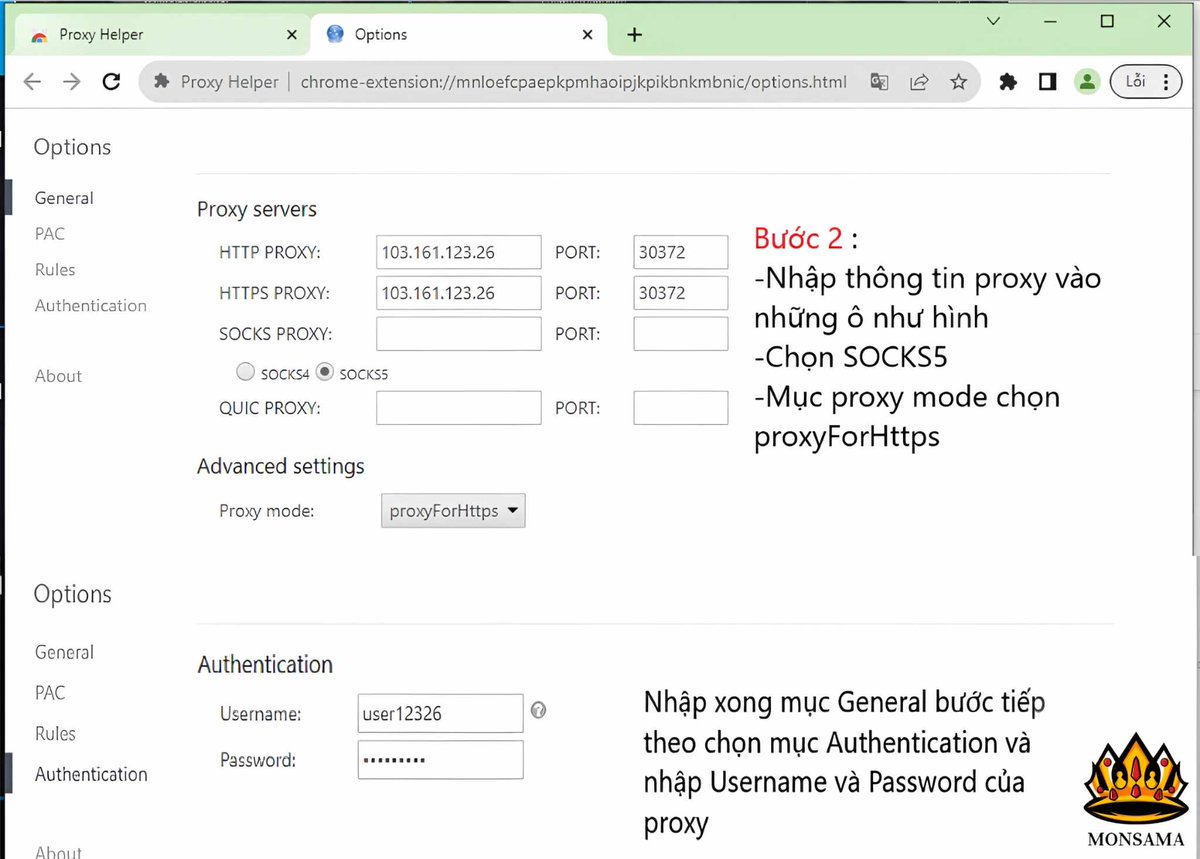Bookmark this page with the star icon
This screenshot has width=1200, height=859.
(959, 82)
